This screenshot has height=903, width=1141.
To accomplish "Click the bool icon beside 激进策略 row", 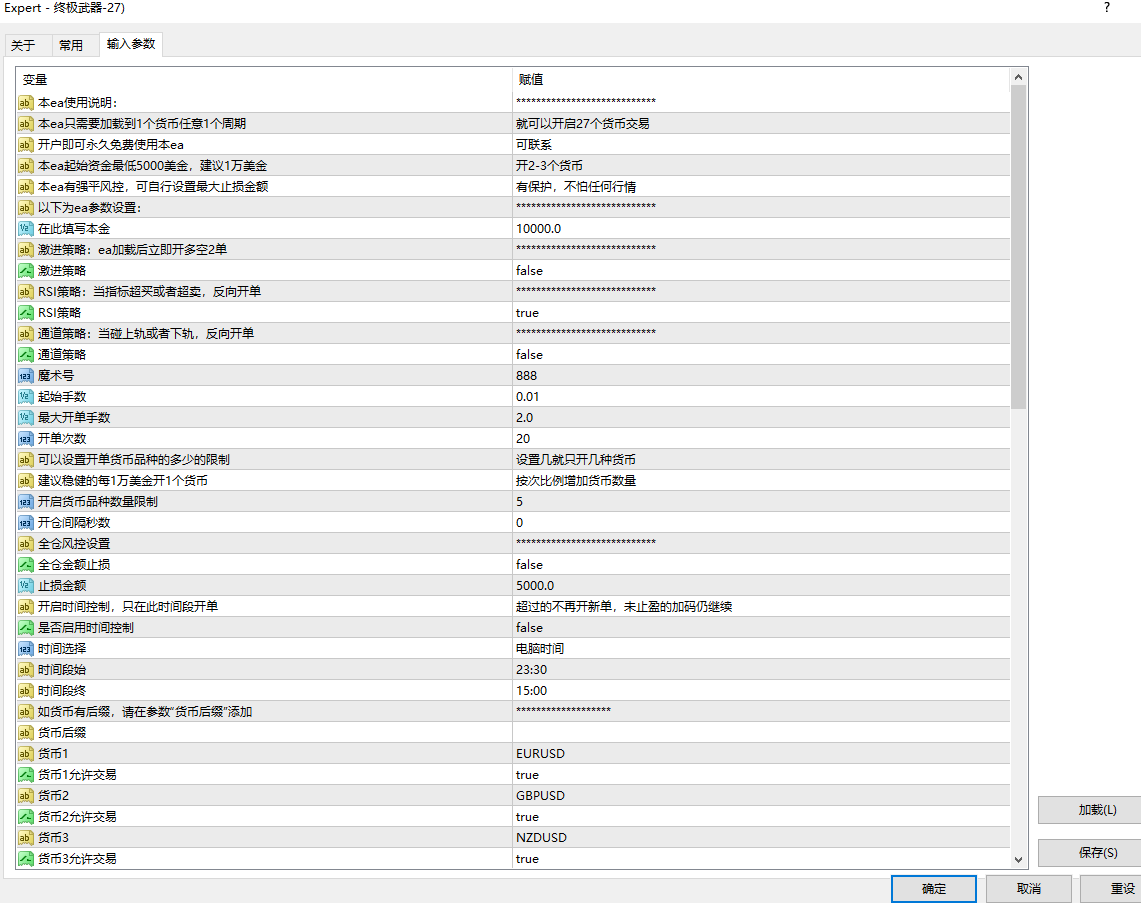I will click(25, 271).
